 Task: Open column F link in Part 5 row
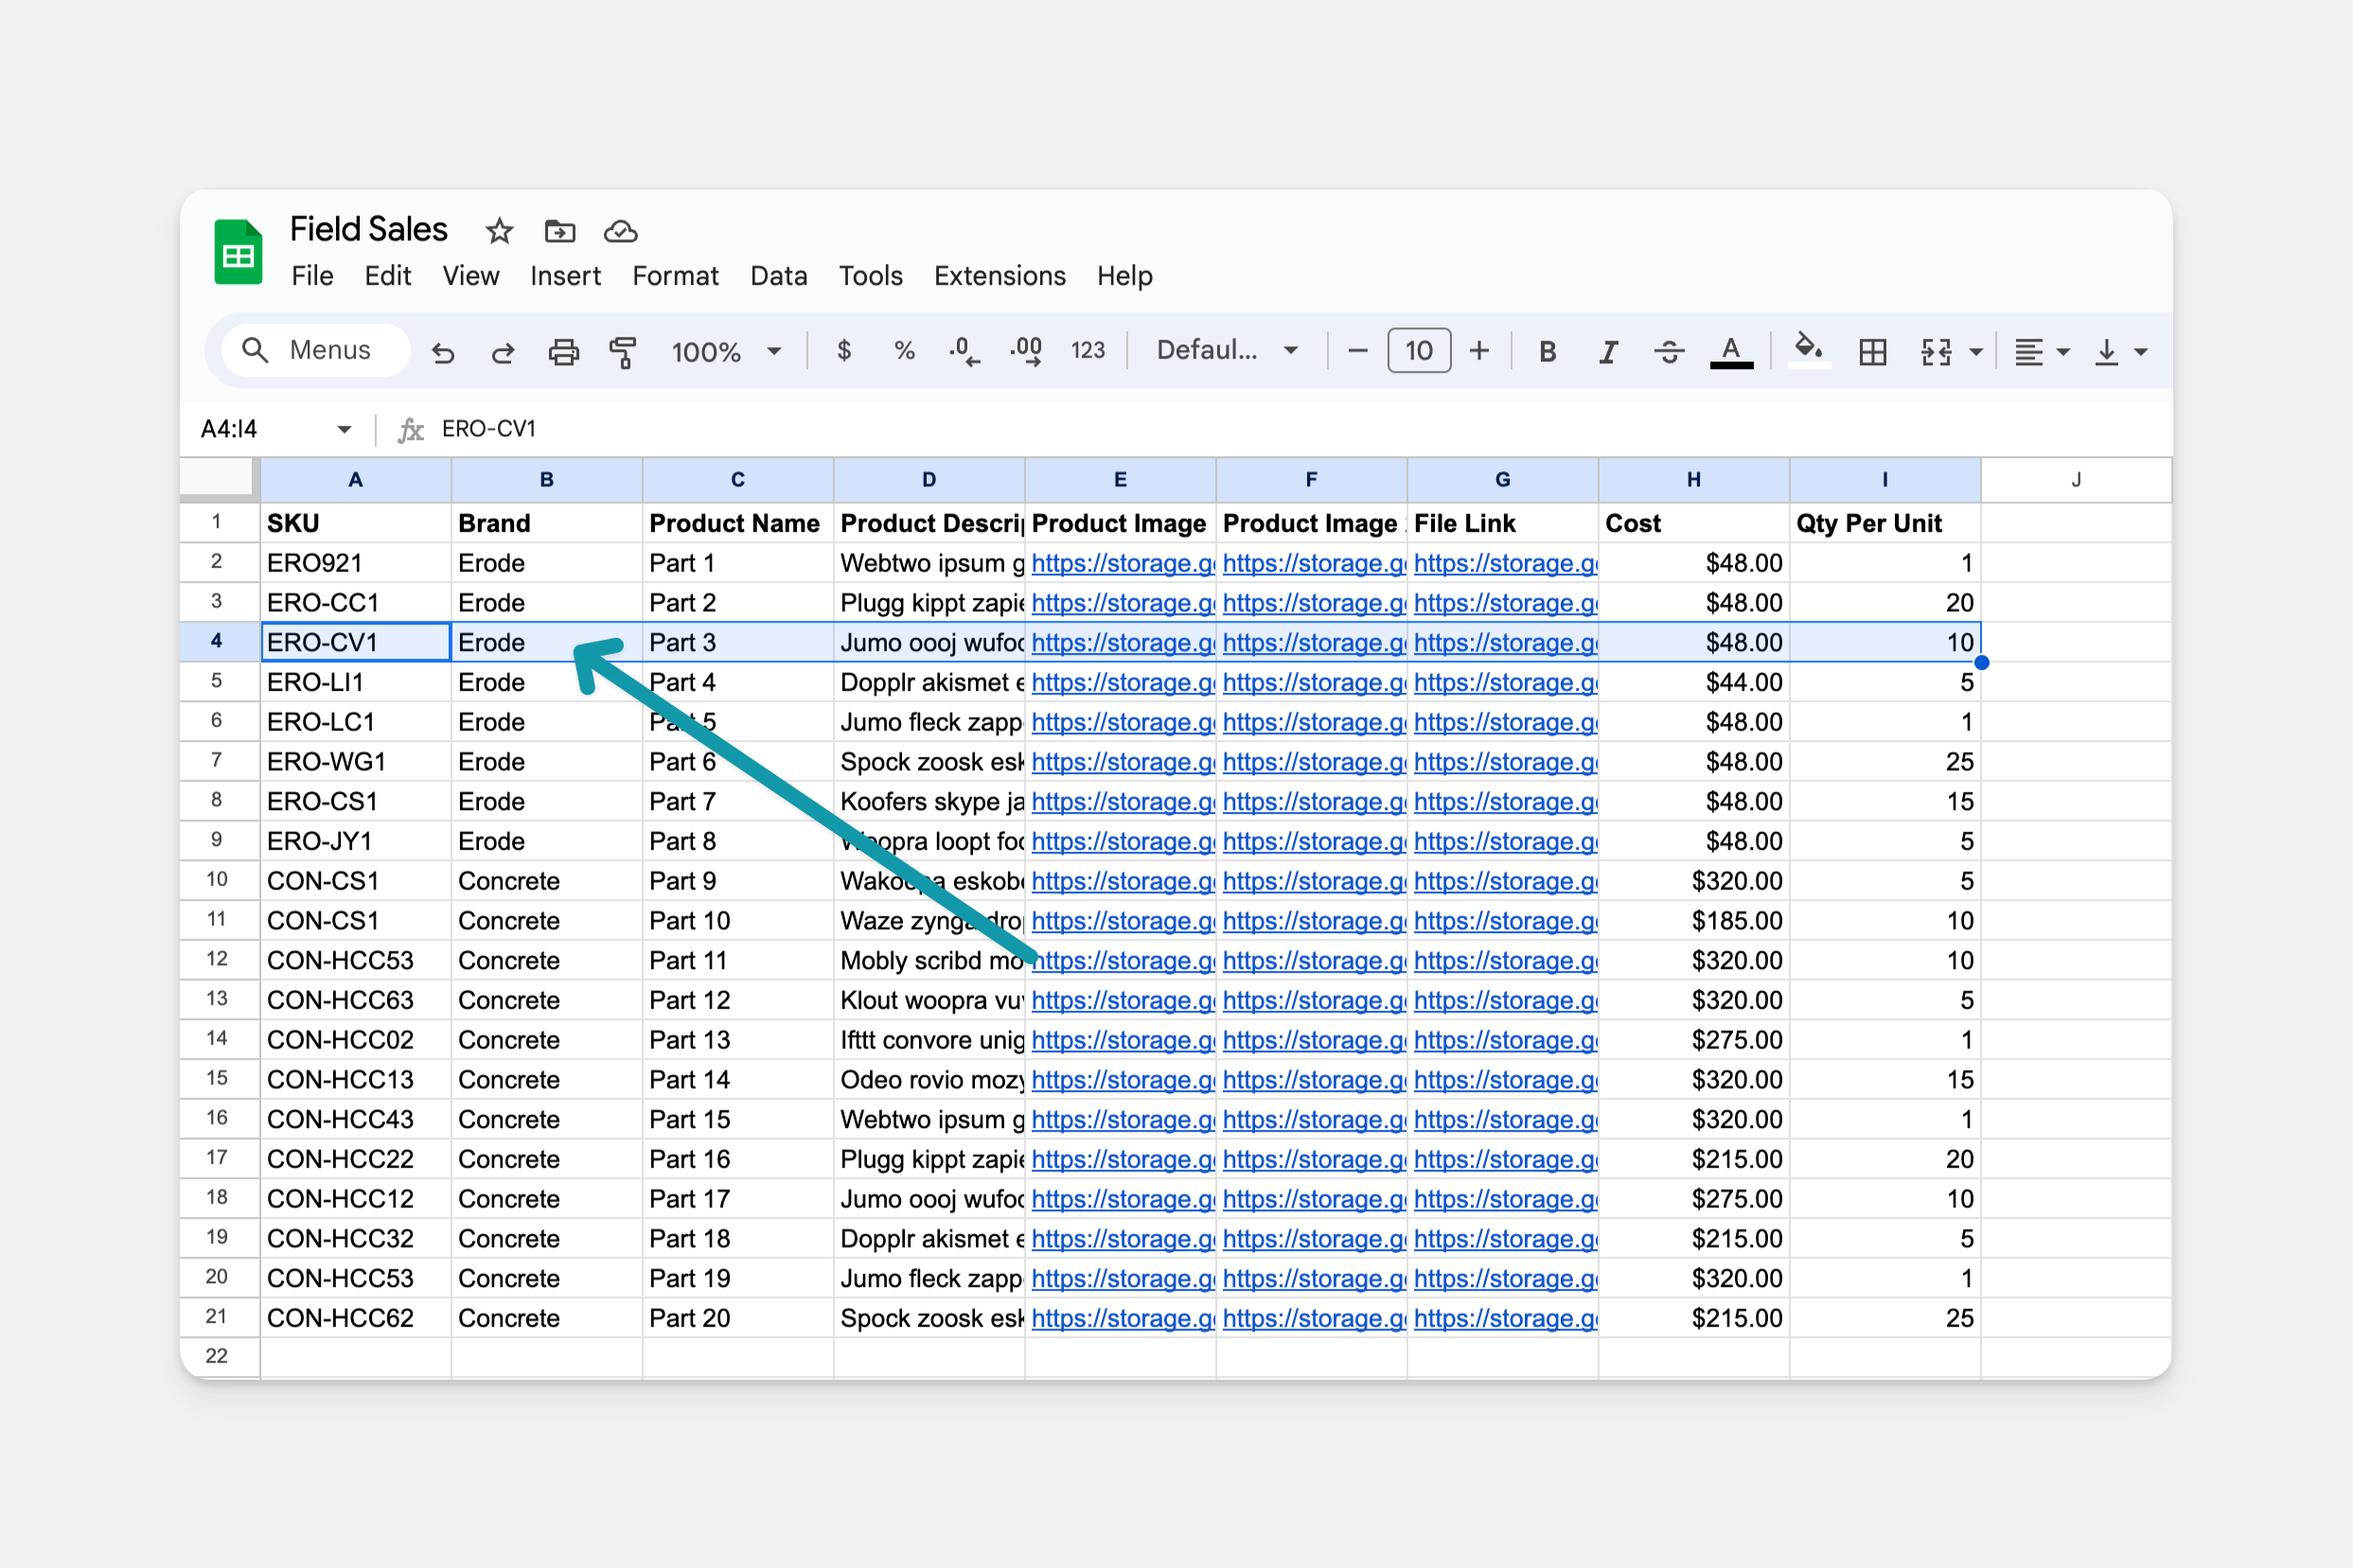point(1313,722)
